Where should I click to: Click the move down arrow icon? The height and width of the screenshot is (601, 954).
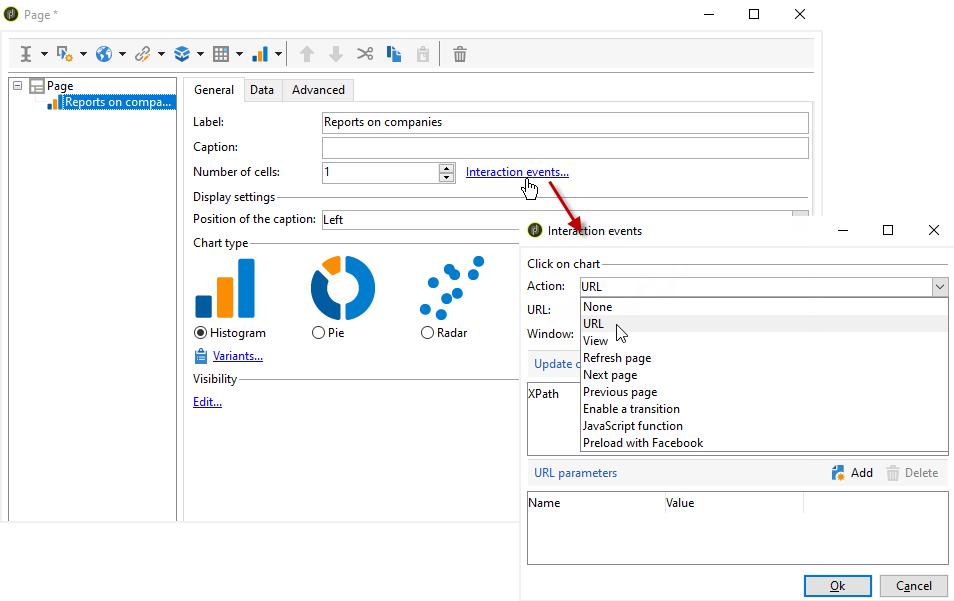click(x=336, y=54)
